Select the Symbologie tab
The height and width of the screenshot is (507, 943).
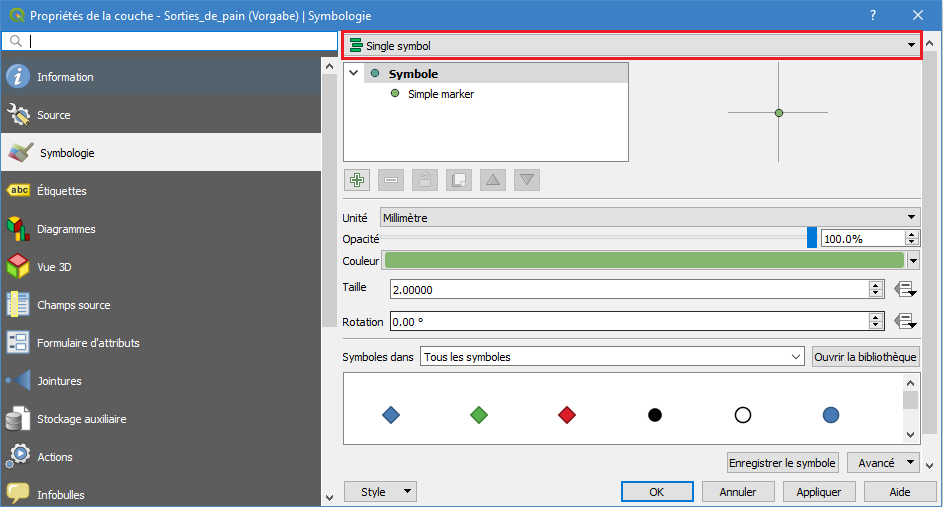[x=161, y=153]
